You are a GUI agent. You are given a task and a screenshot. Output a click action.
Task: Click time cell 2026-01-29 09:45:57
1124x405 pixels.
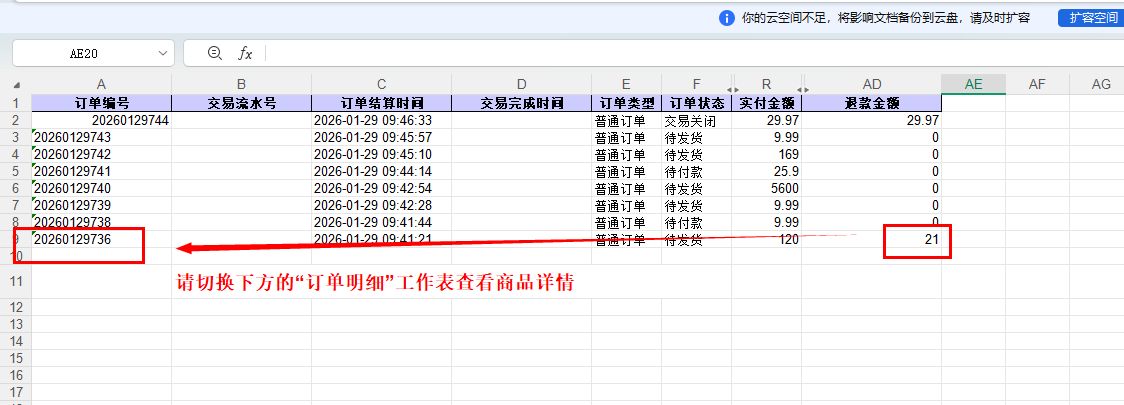[x=381, y=138]
